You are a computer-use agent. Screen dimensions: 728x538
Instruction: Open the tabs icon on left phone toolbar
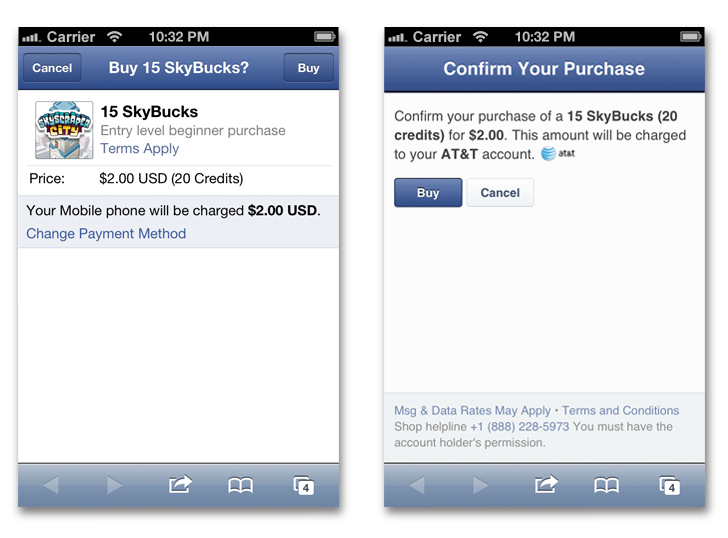click(x=304, y=485)
